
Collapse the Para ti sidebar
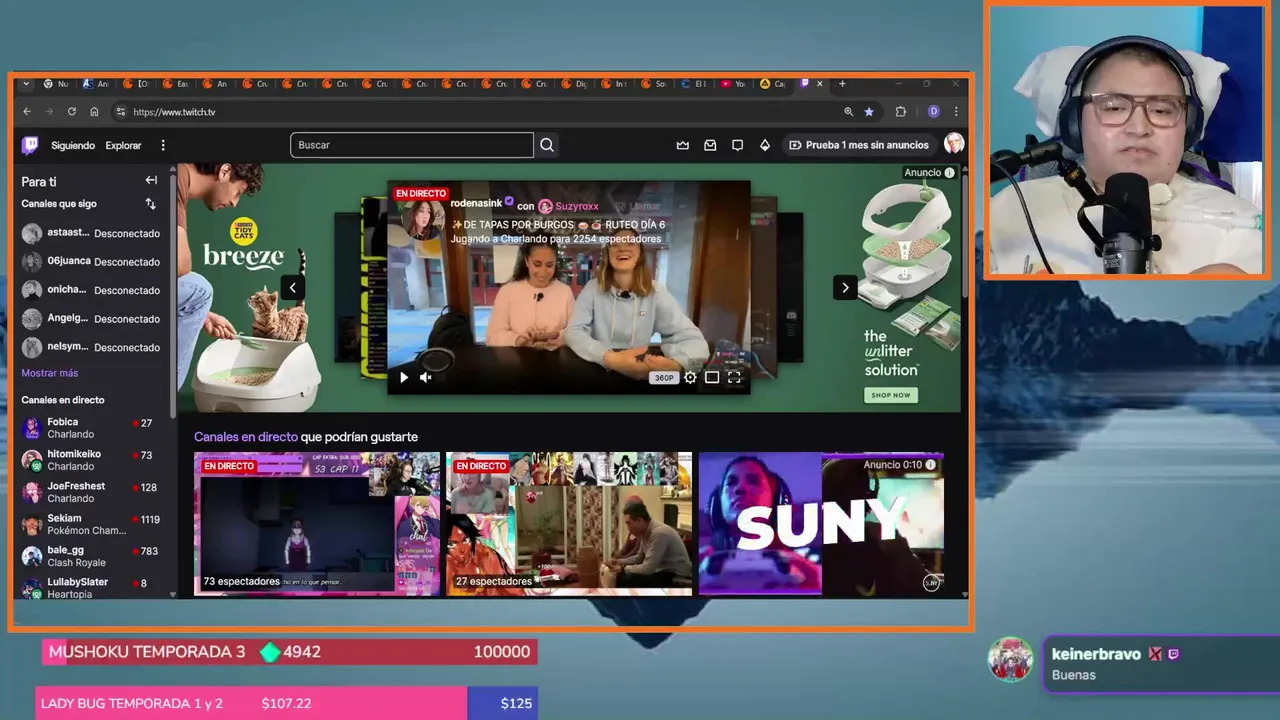pyautogui.click(x=151, y=180)
